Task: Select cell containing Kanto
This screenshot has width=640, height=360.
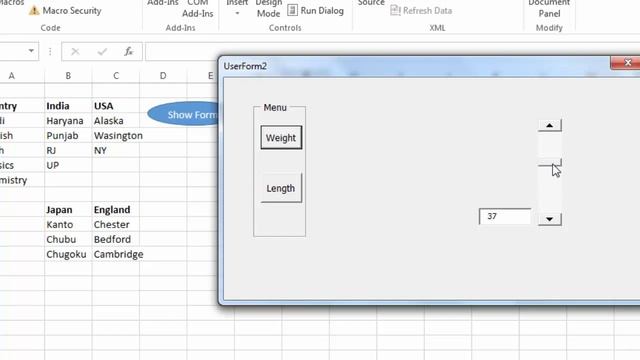Action: tap(68, 224)
